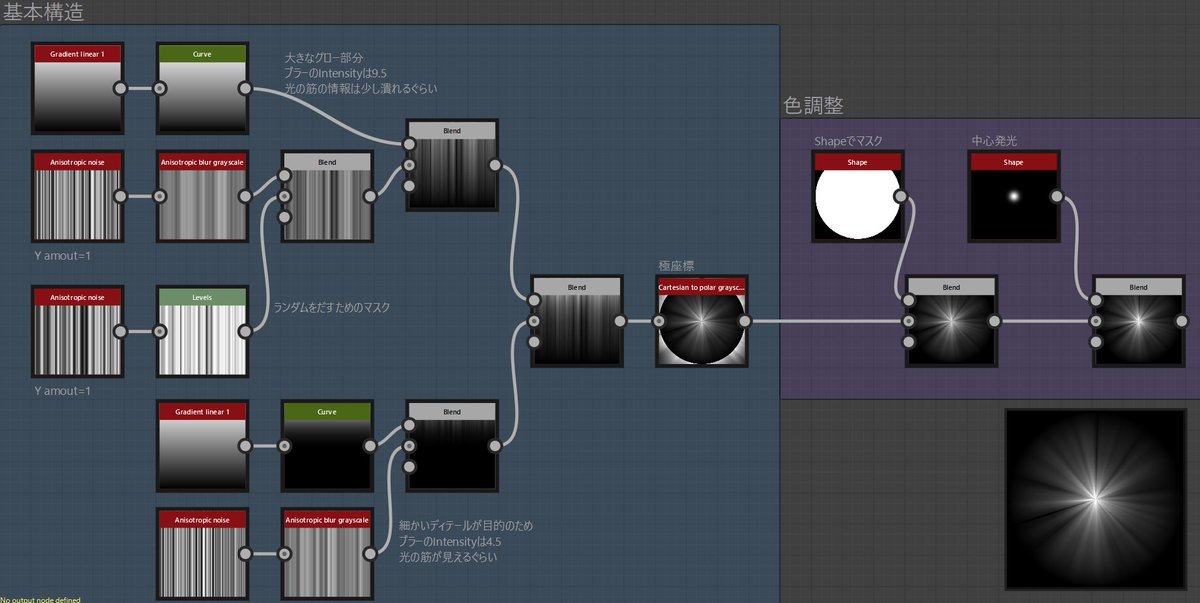Image resolution: width=1200 pixels, height=603 pixels.
Task: Select the final Blend node fed by 中心発光 shape
Action: click(x=1138, y=322)
